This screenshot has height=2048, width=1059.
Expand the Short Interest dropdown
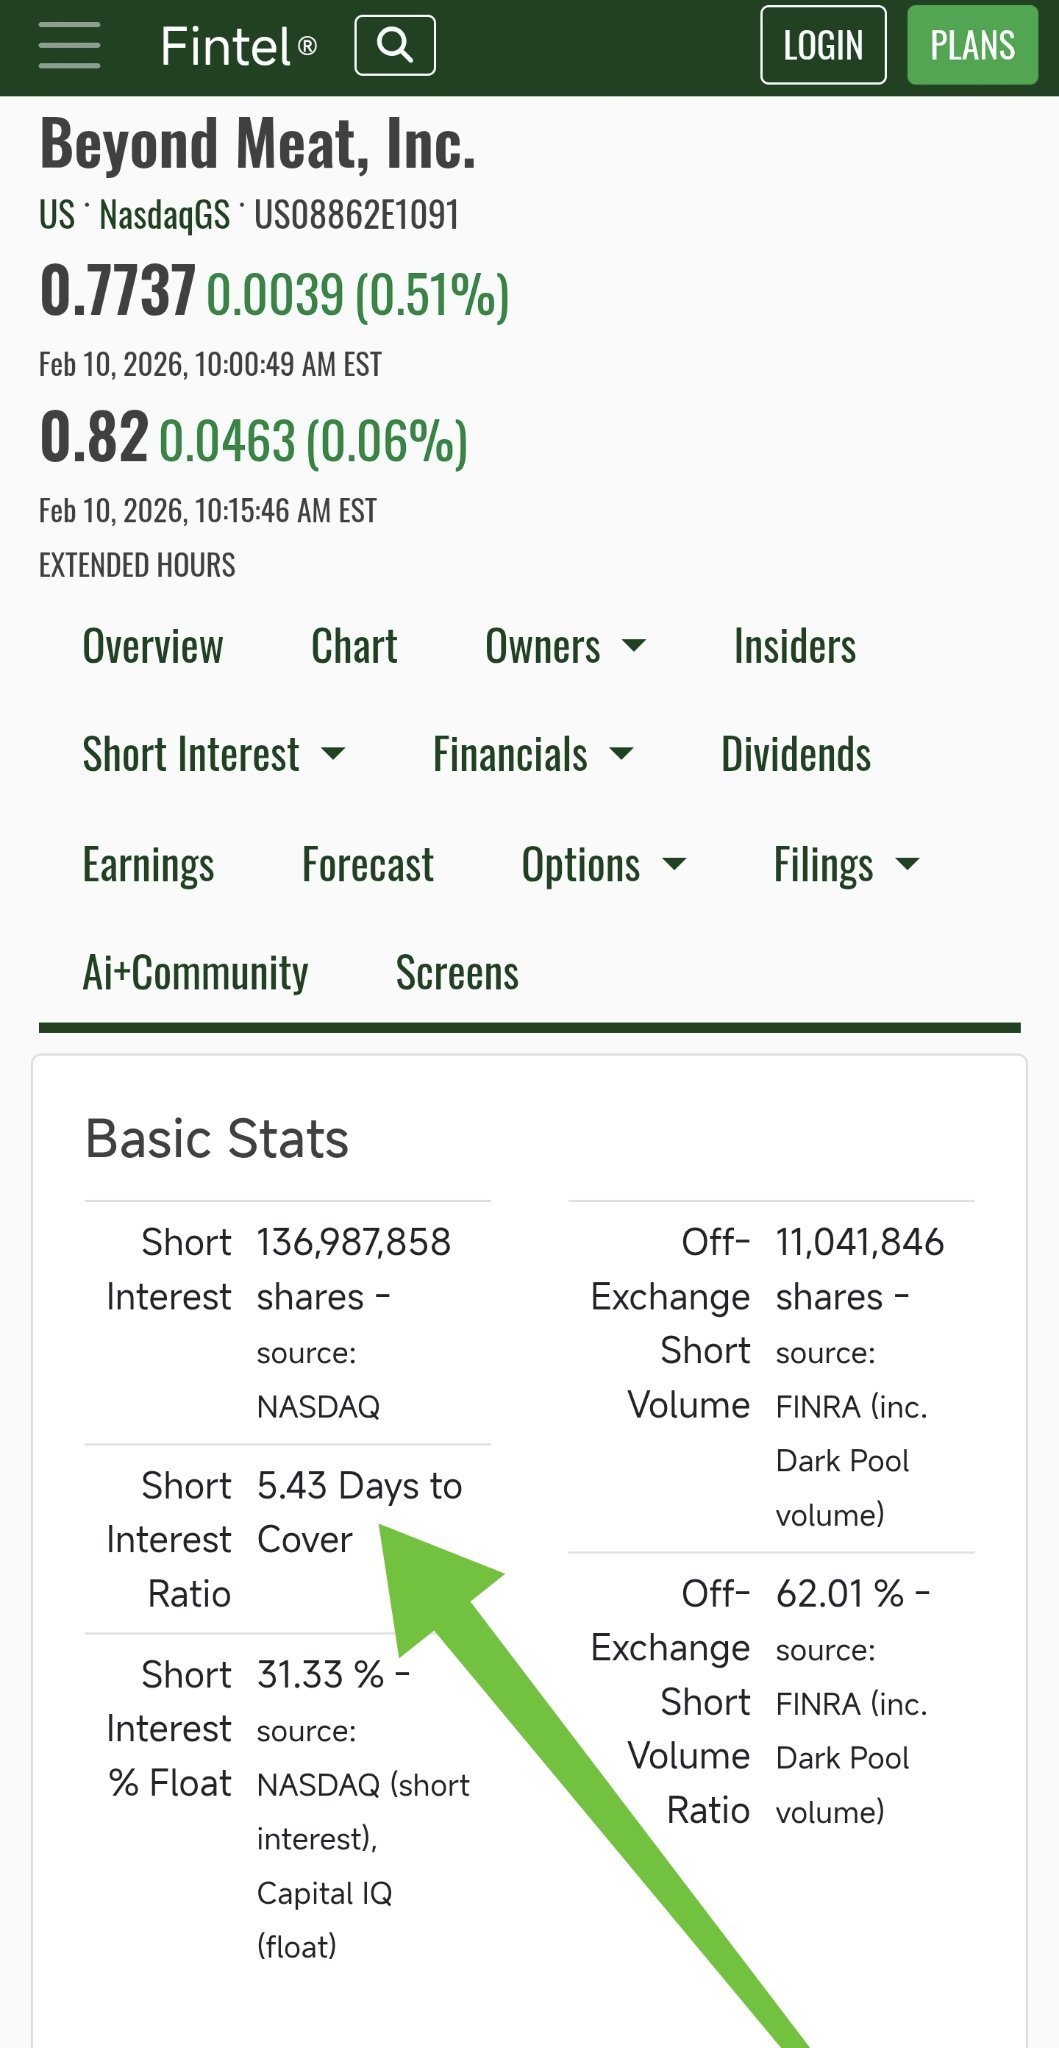214,755
